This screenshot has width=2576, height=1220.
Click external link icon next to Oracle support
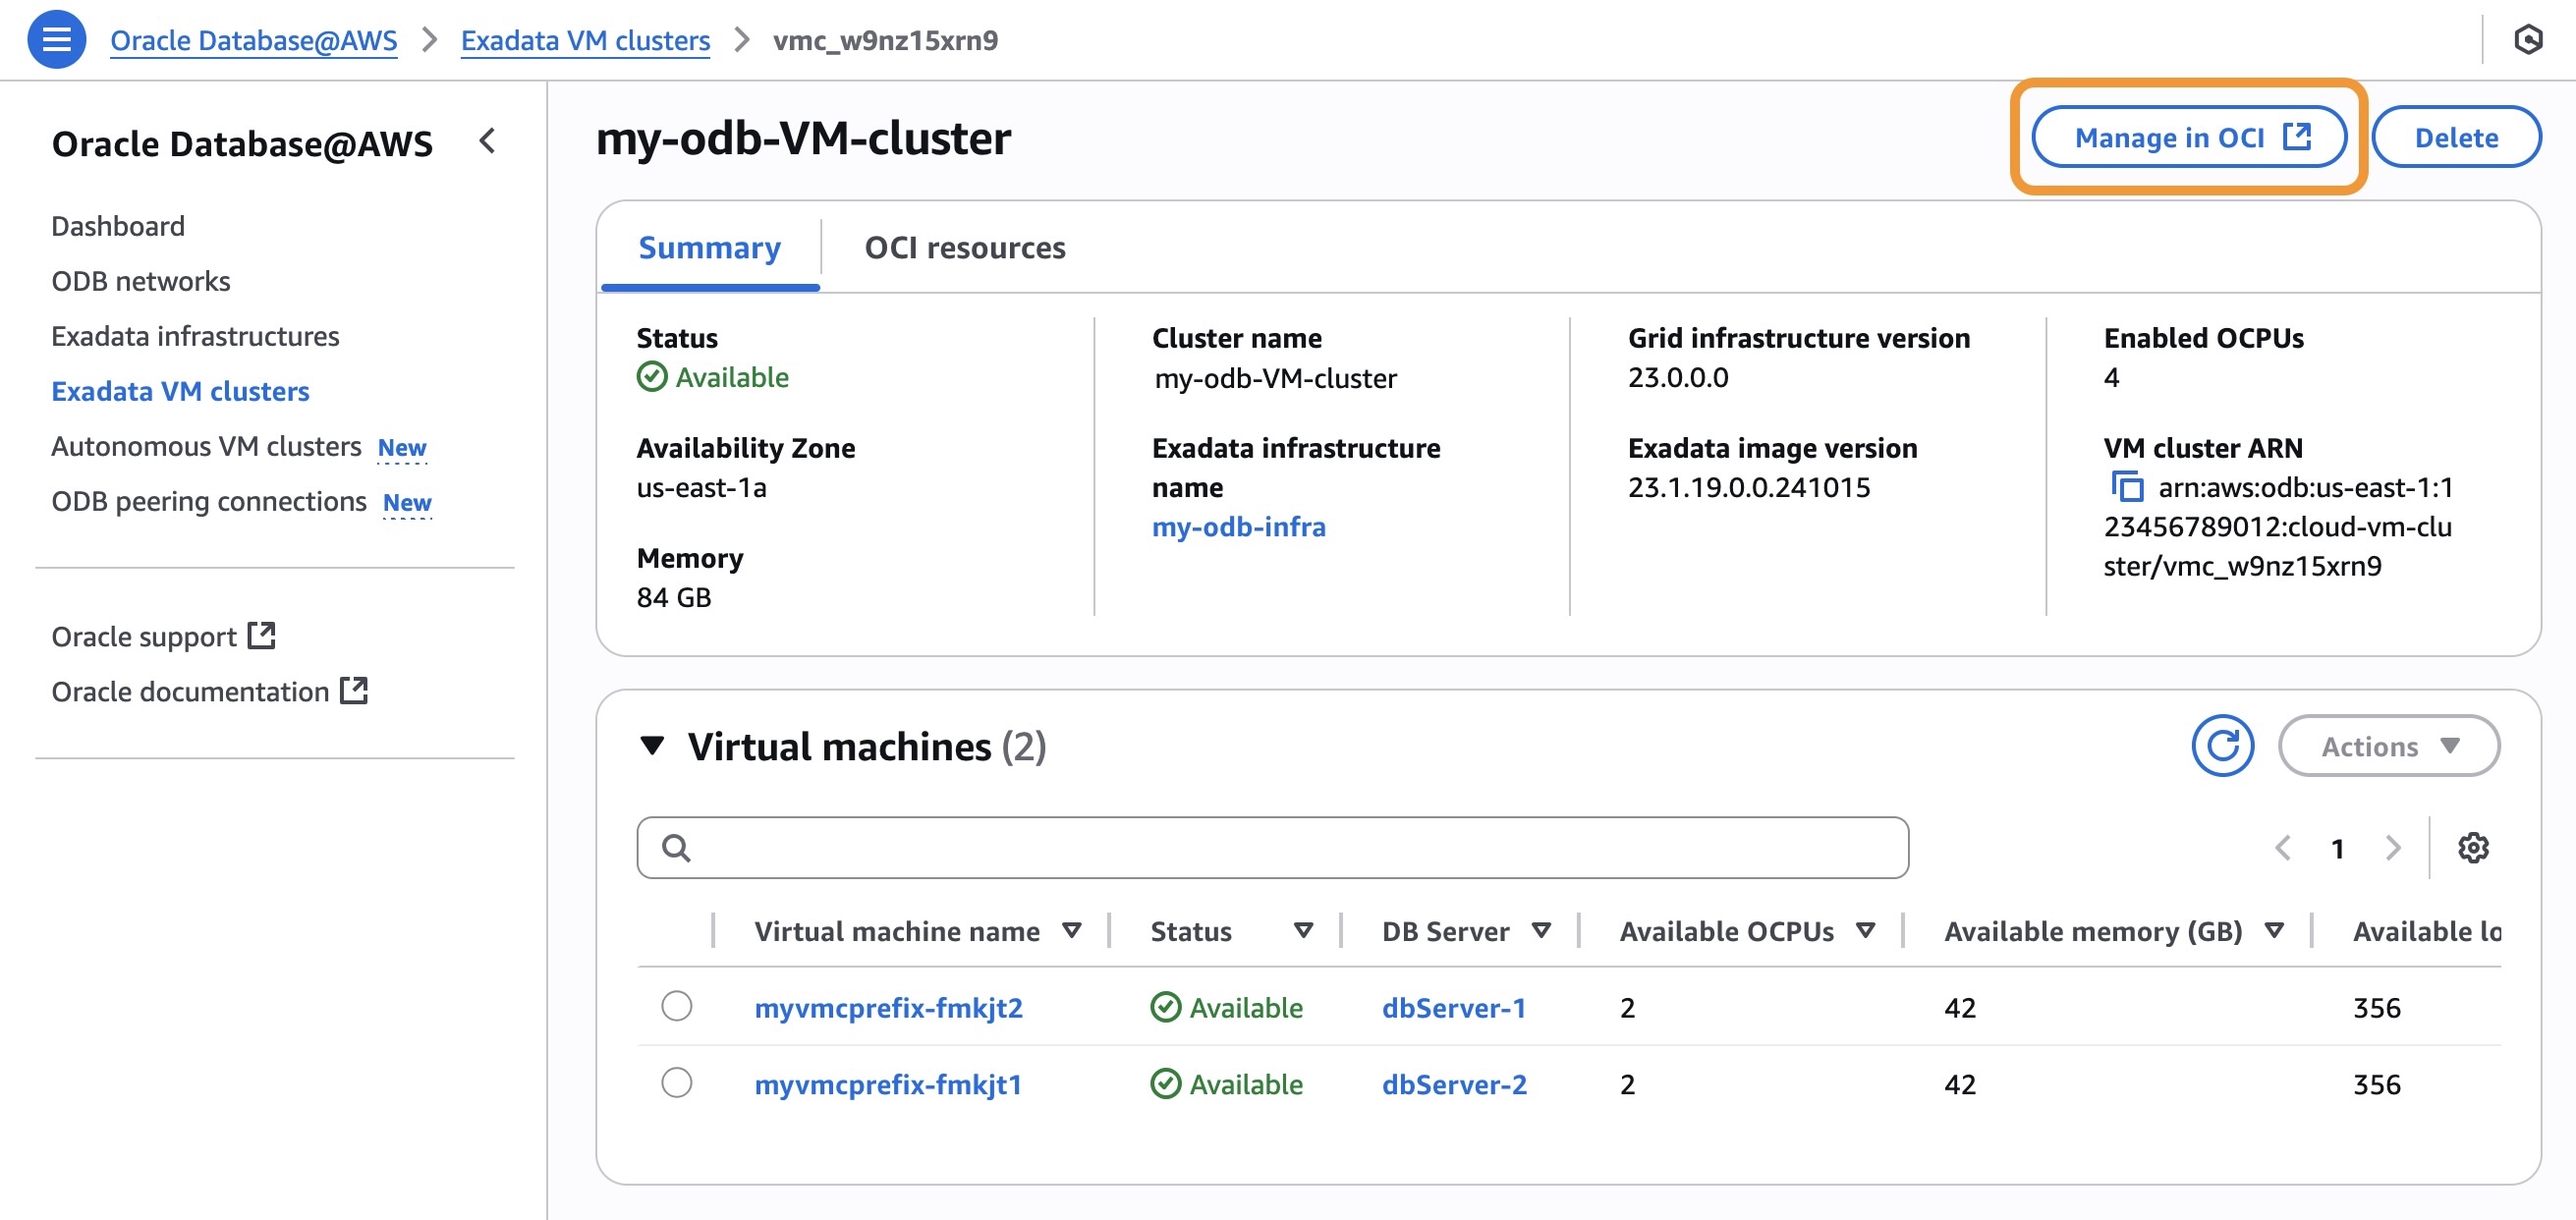(262, 636)
